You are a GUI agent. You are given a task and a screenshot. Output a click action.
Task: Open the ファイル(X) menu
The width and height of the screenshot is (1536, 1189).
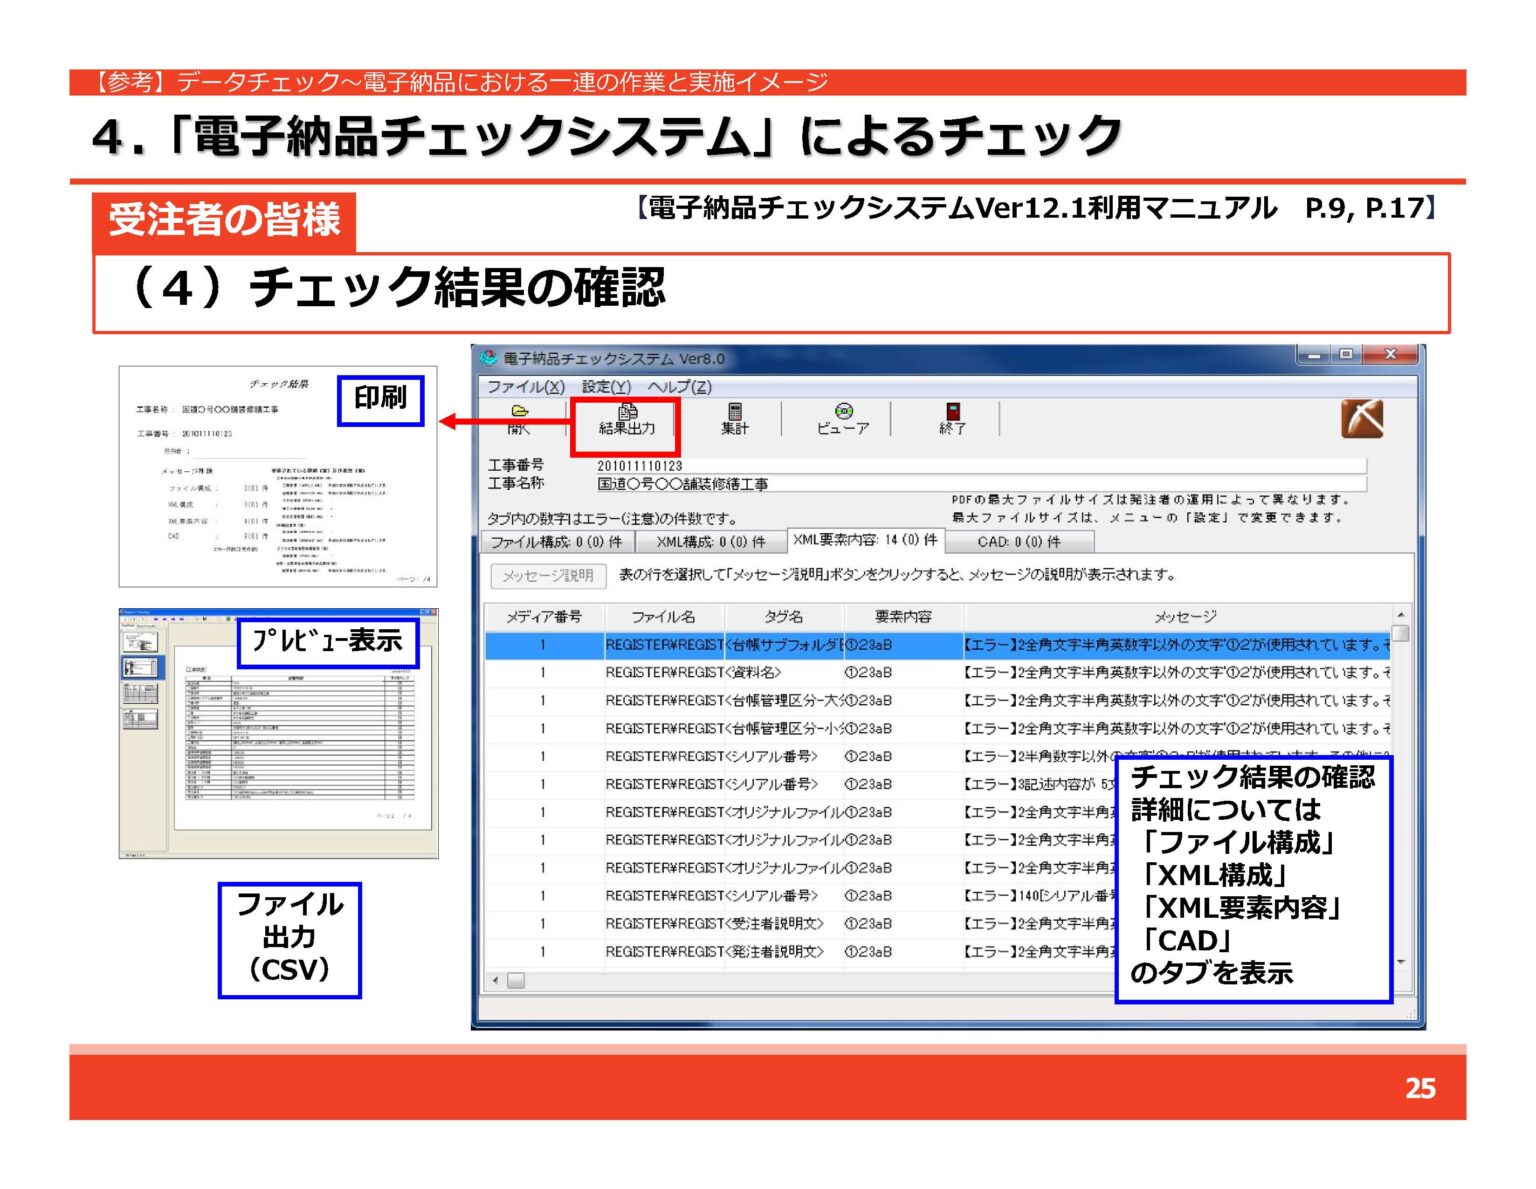click(x=525, y=387)
